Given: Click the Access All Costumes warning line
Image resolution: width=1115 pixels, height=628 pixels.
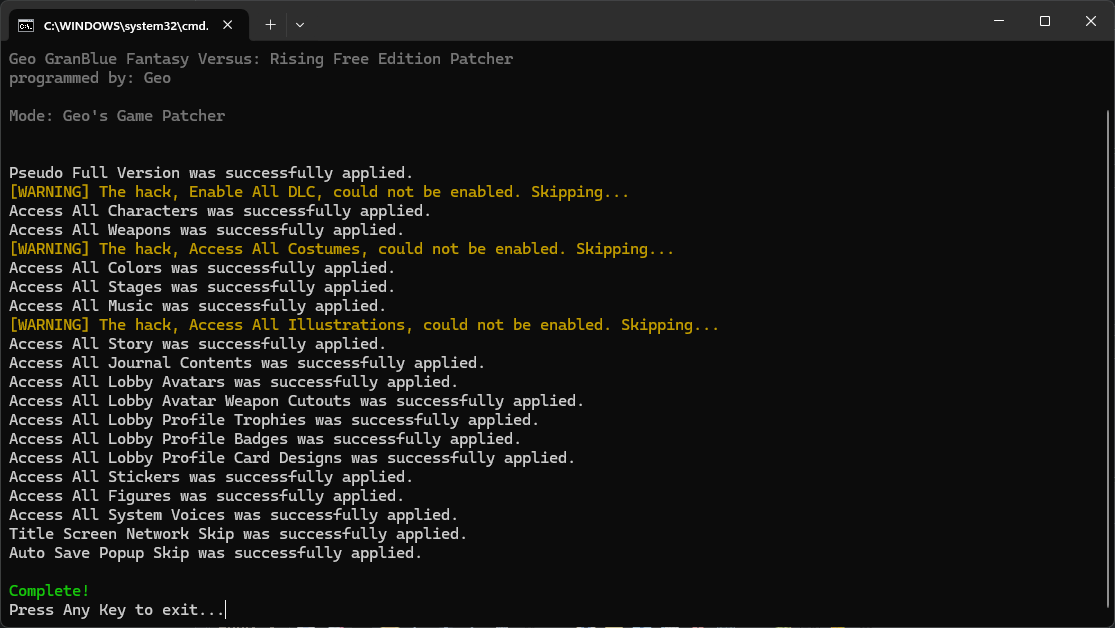Looking at the screenshot, I should (341, 249).
